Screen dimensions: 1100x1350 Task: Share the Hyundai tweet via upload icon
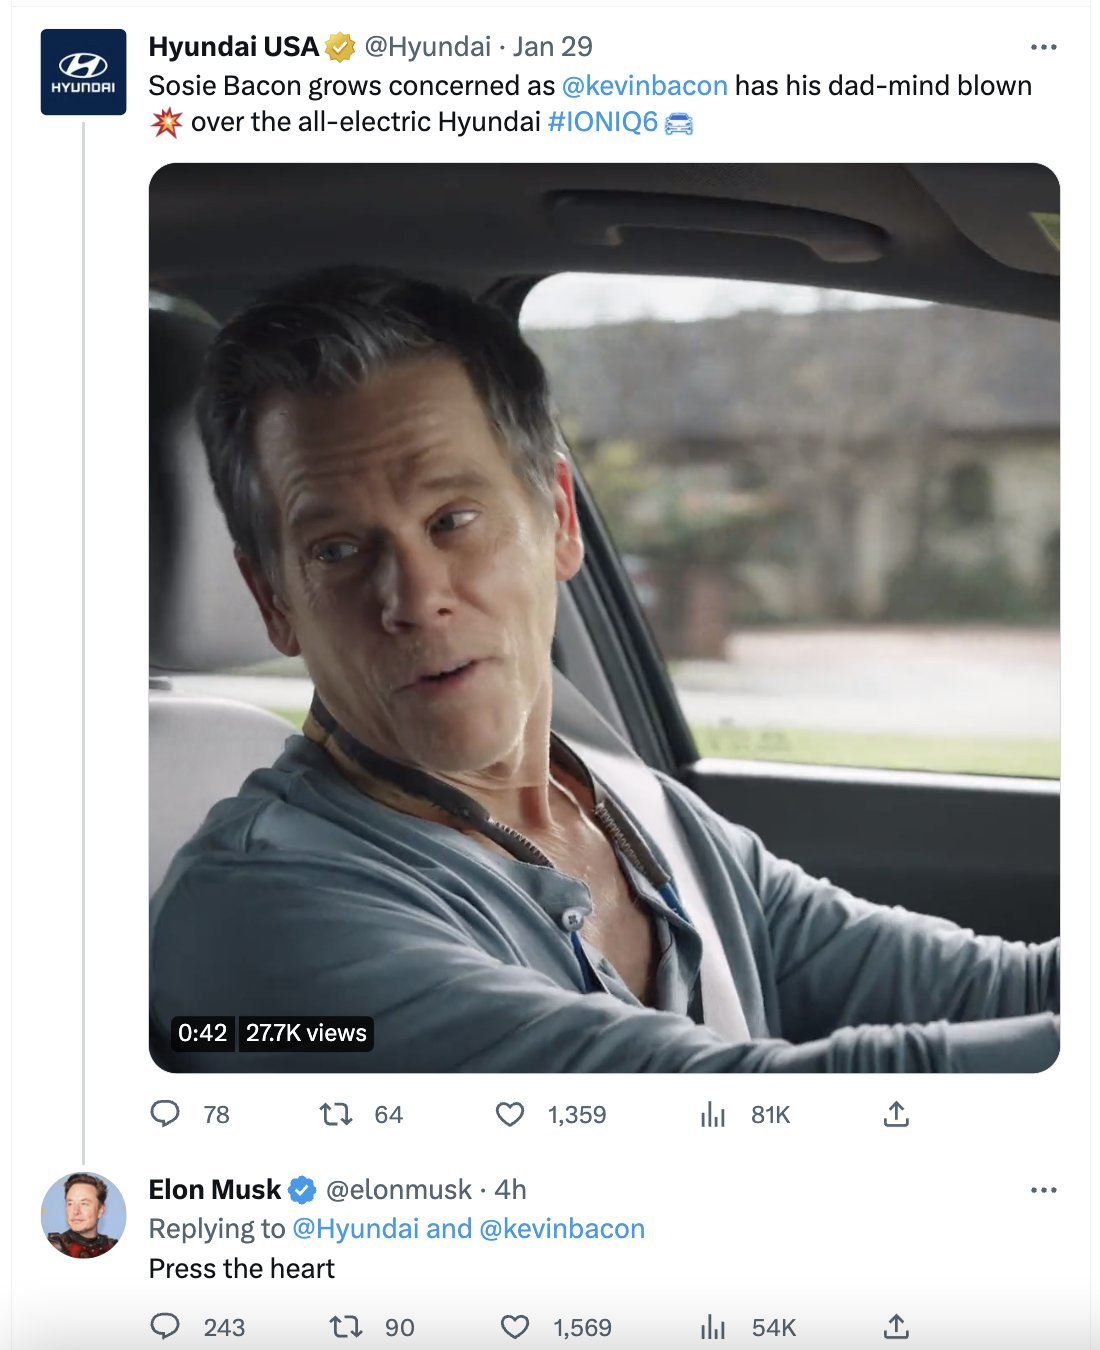click(896, 1114)
